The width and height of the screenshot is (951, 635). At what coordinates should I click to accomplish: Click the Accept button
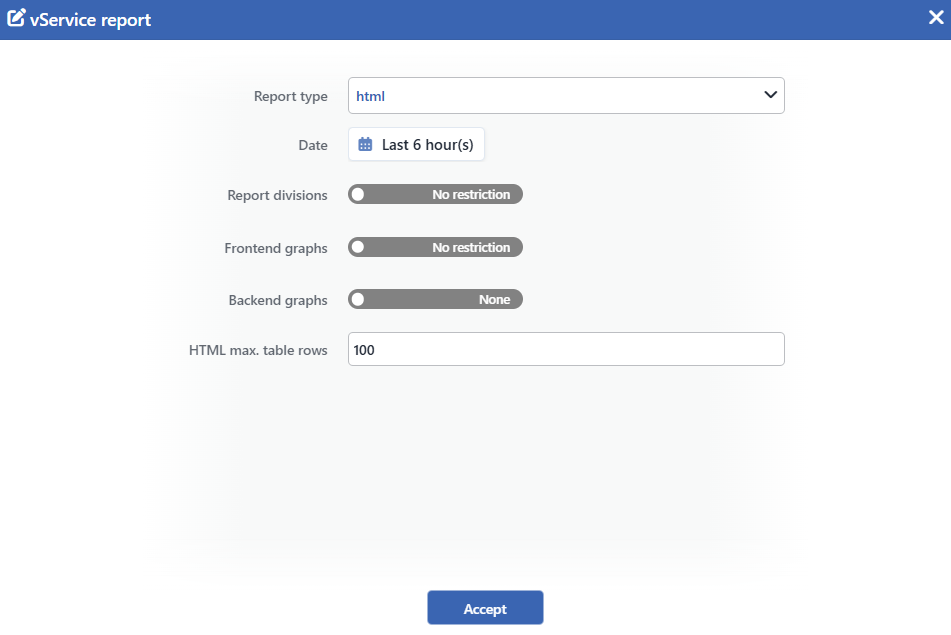coord(485,608)
